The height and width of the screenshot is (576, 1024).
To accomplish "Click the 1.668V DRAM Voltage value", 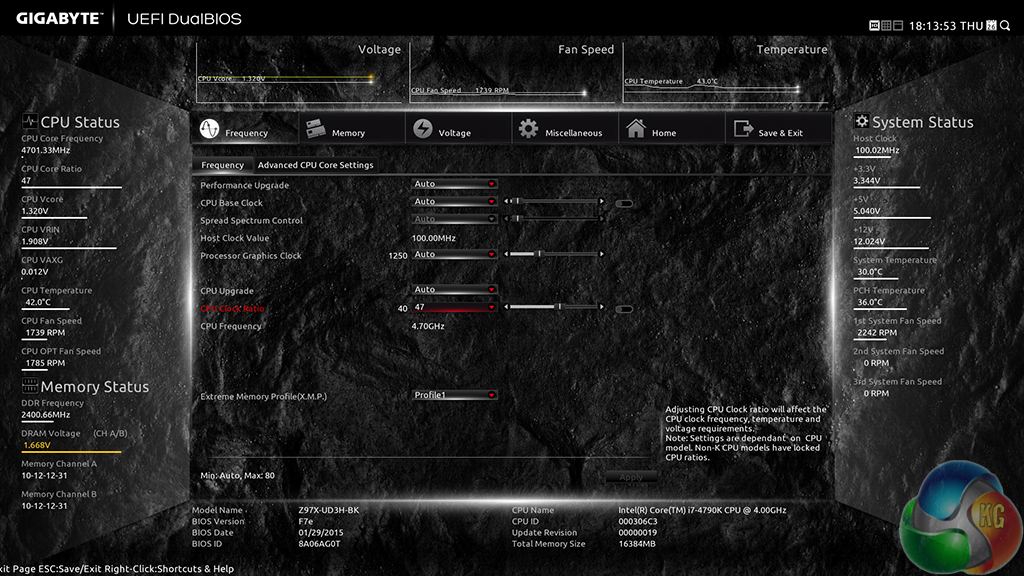I will point(37,445).
